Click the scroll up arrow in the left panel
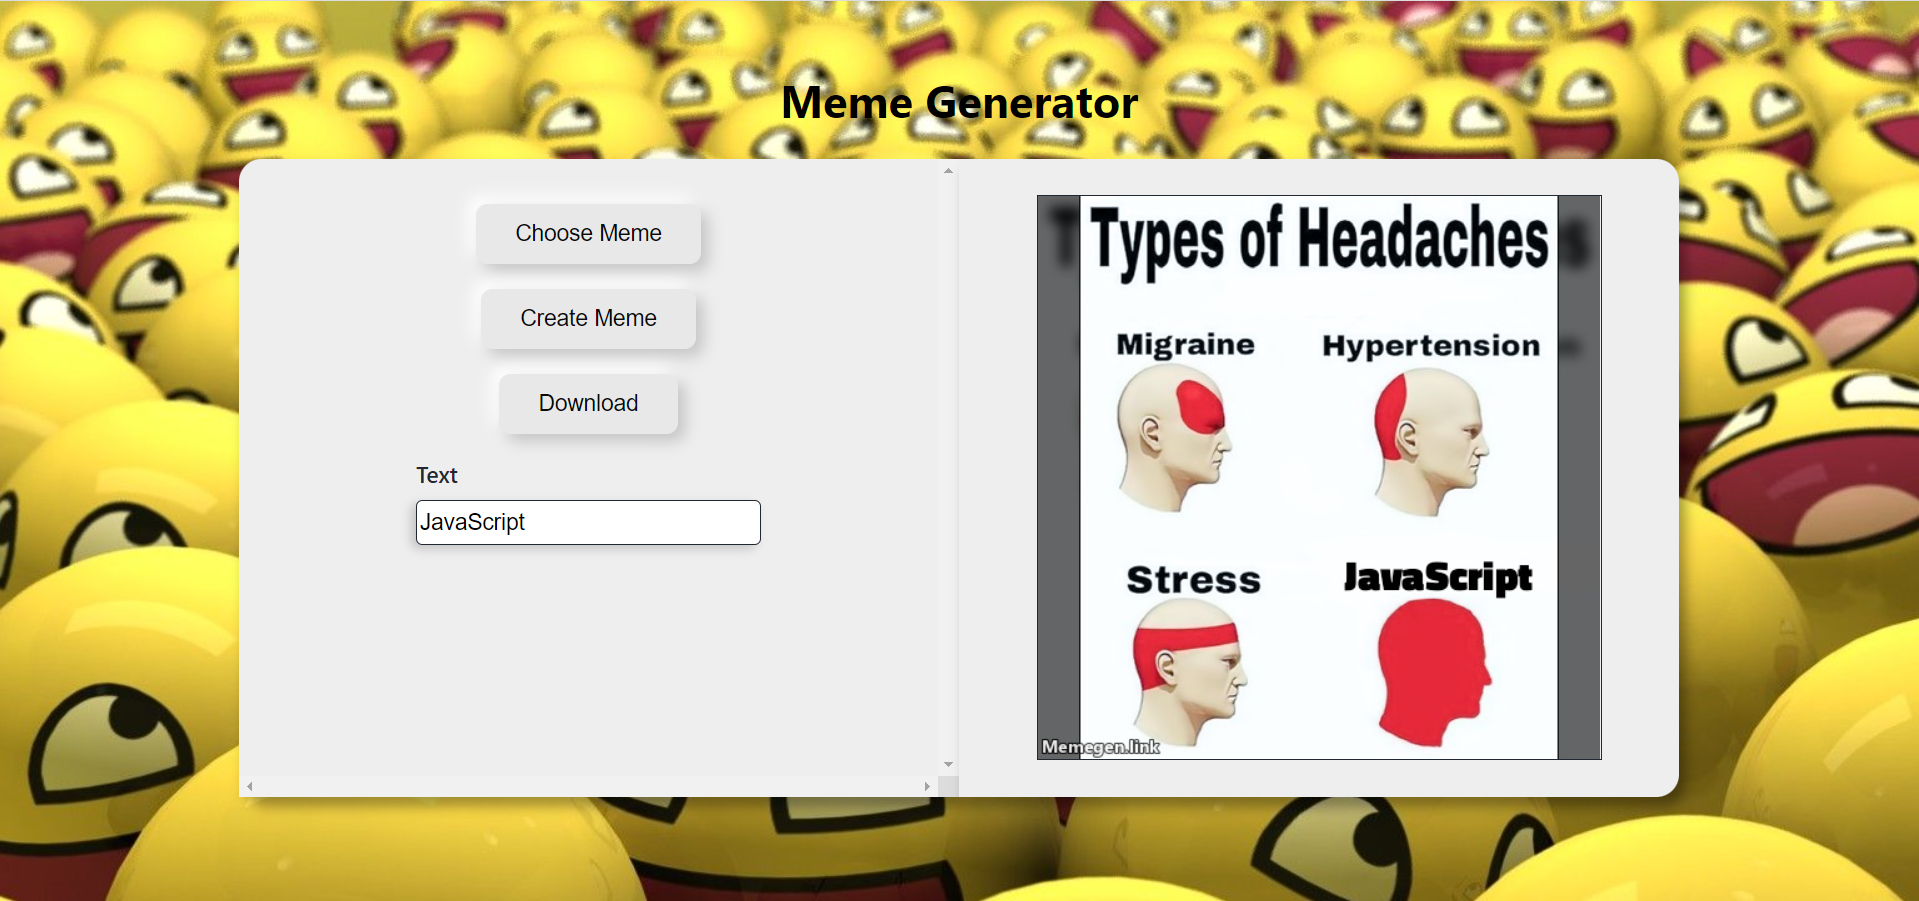Screen dimensions: 1919x901 click(948, 171)
